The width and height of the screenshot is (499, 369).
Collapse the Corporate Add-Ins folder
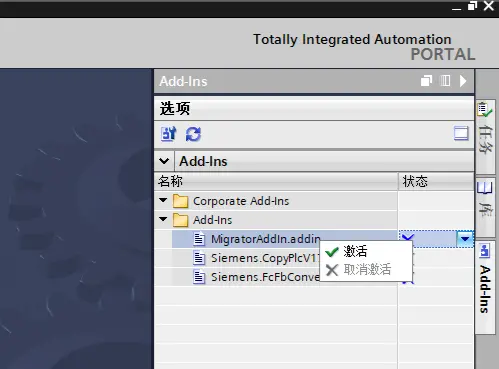tap(163, 200)
